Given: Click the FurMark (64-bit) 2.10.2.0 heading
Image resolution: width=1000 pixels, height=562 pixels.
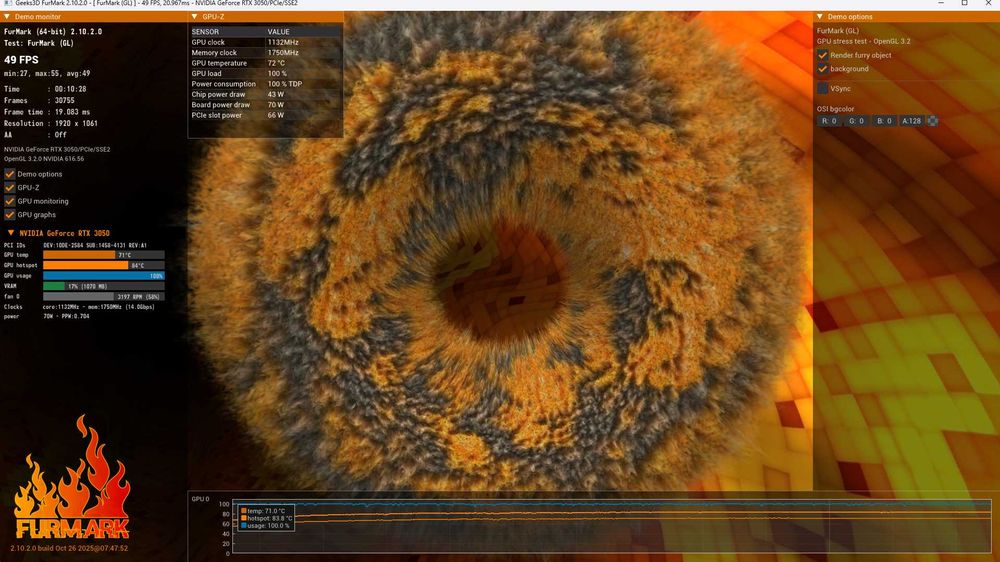Looking at the screenshot, I should [x=53, y=31].
